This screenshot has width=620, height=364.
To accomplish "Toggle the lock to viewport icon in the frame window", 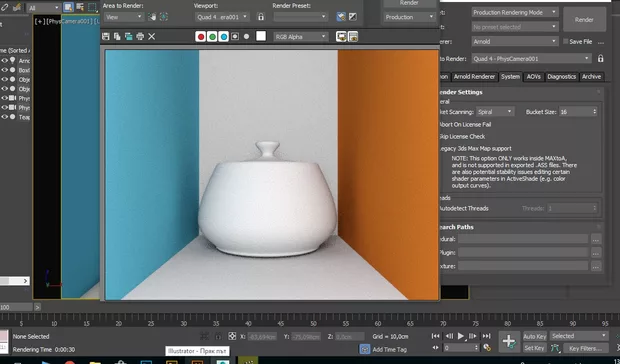I will click(261, 17).
